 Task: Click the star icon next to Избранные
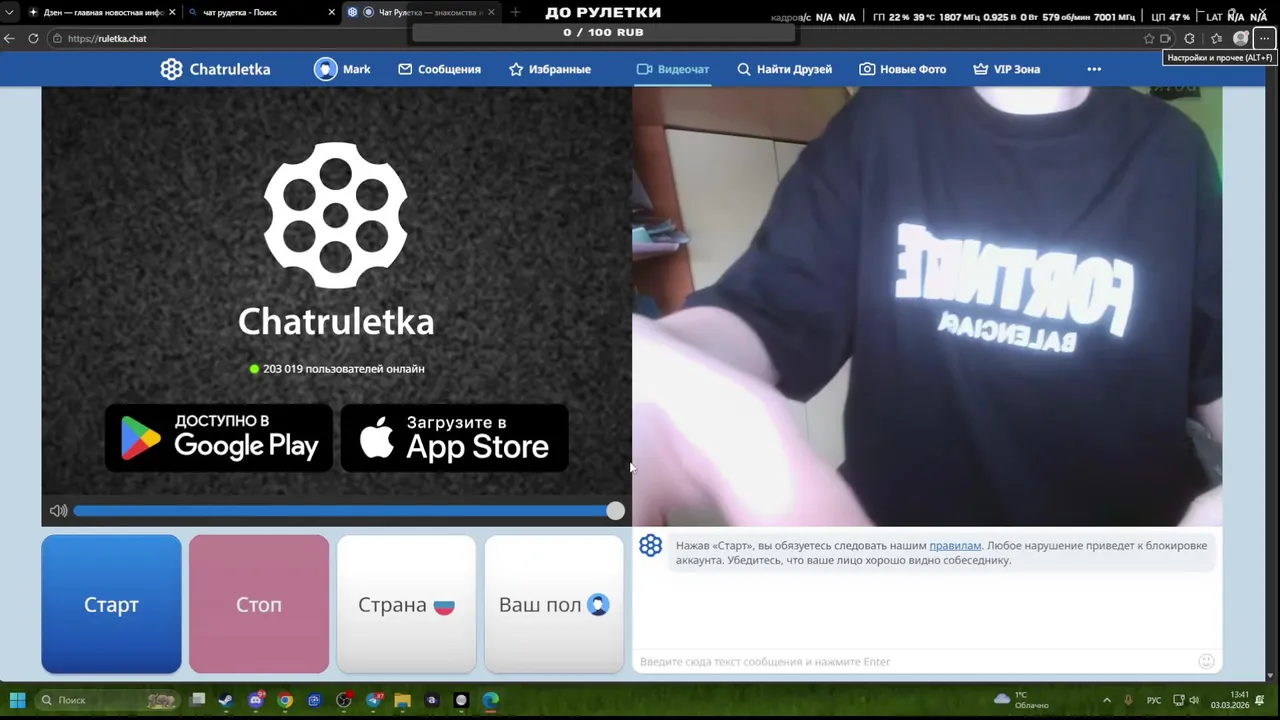[516, 69]
